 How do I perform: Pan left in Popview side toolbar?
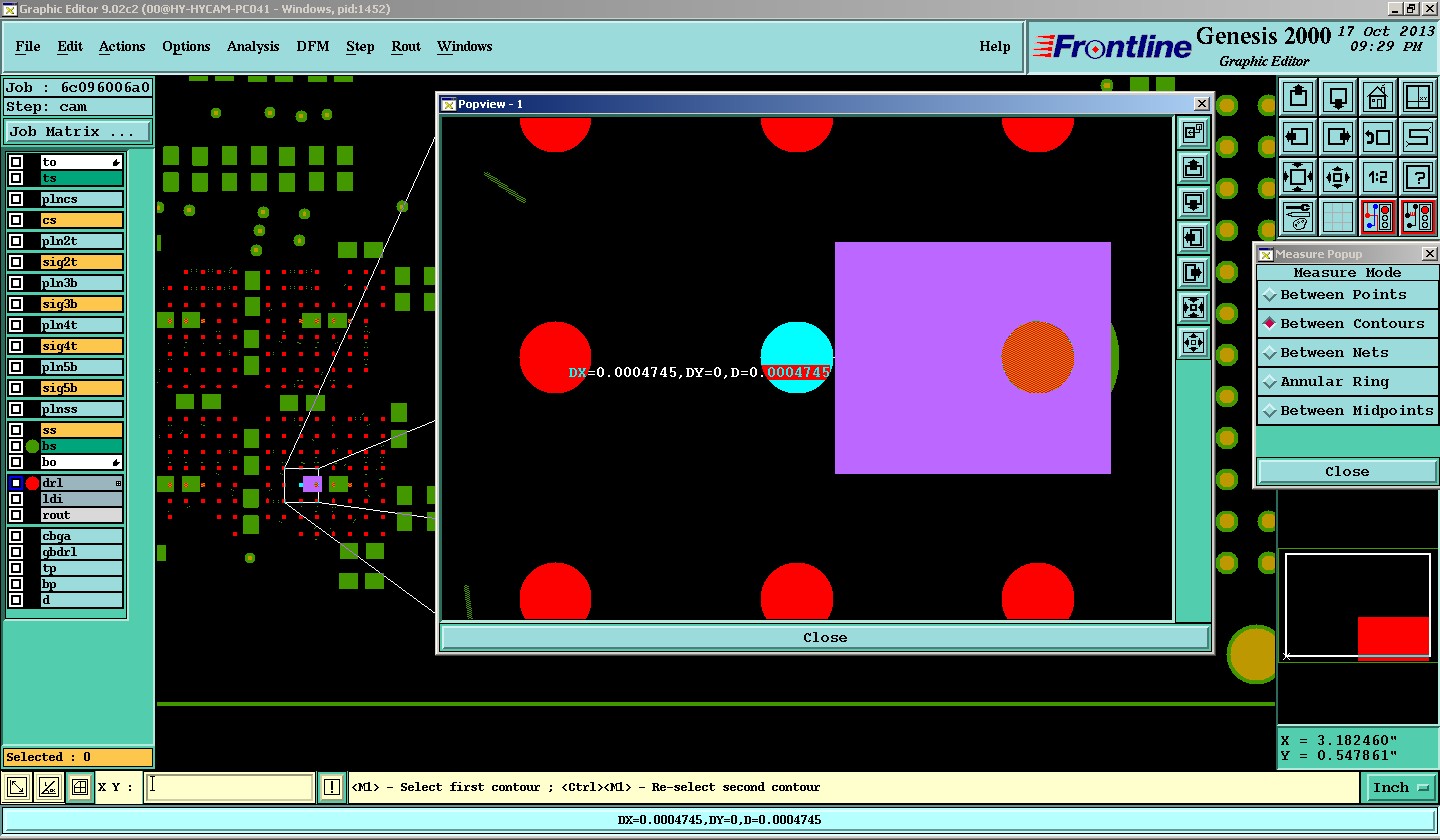tap(1193, 237)
